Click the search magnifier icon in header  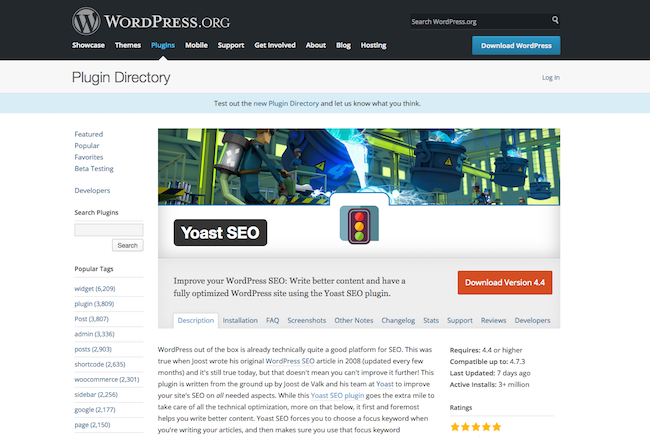pos(555,20)
